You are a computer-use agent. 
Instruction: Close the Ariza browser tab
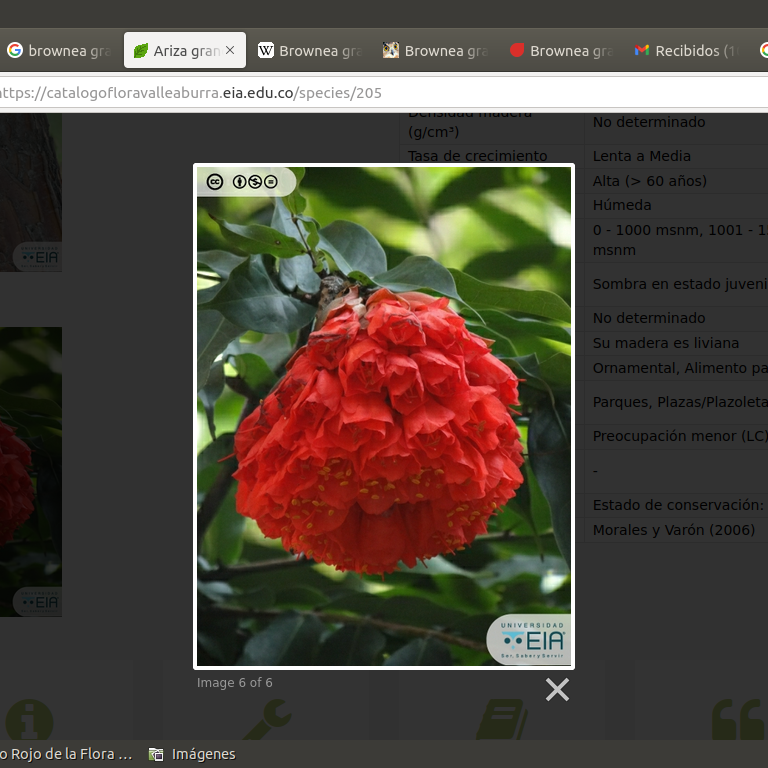pos(230,50)
